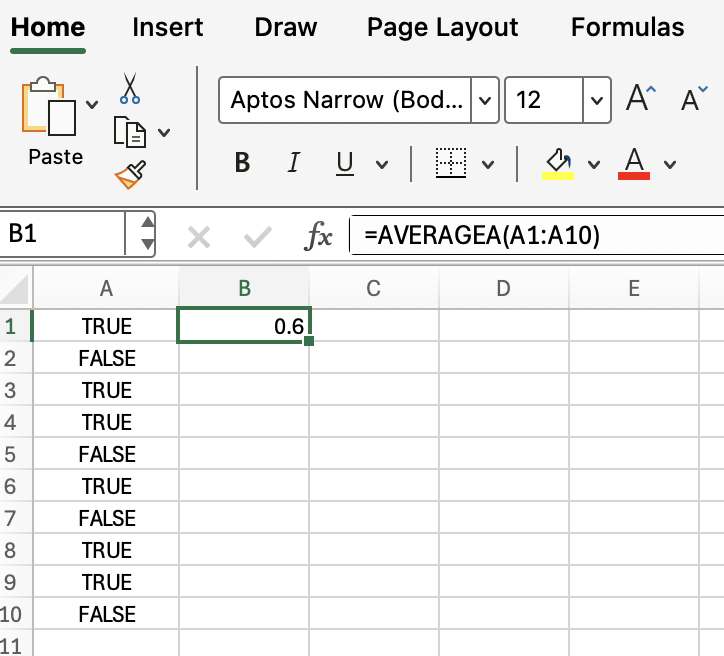724x656 pixels.
Task: Select column E header
Action: (634, 288)
